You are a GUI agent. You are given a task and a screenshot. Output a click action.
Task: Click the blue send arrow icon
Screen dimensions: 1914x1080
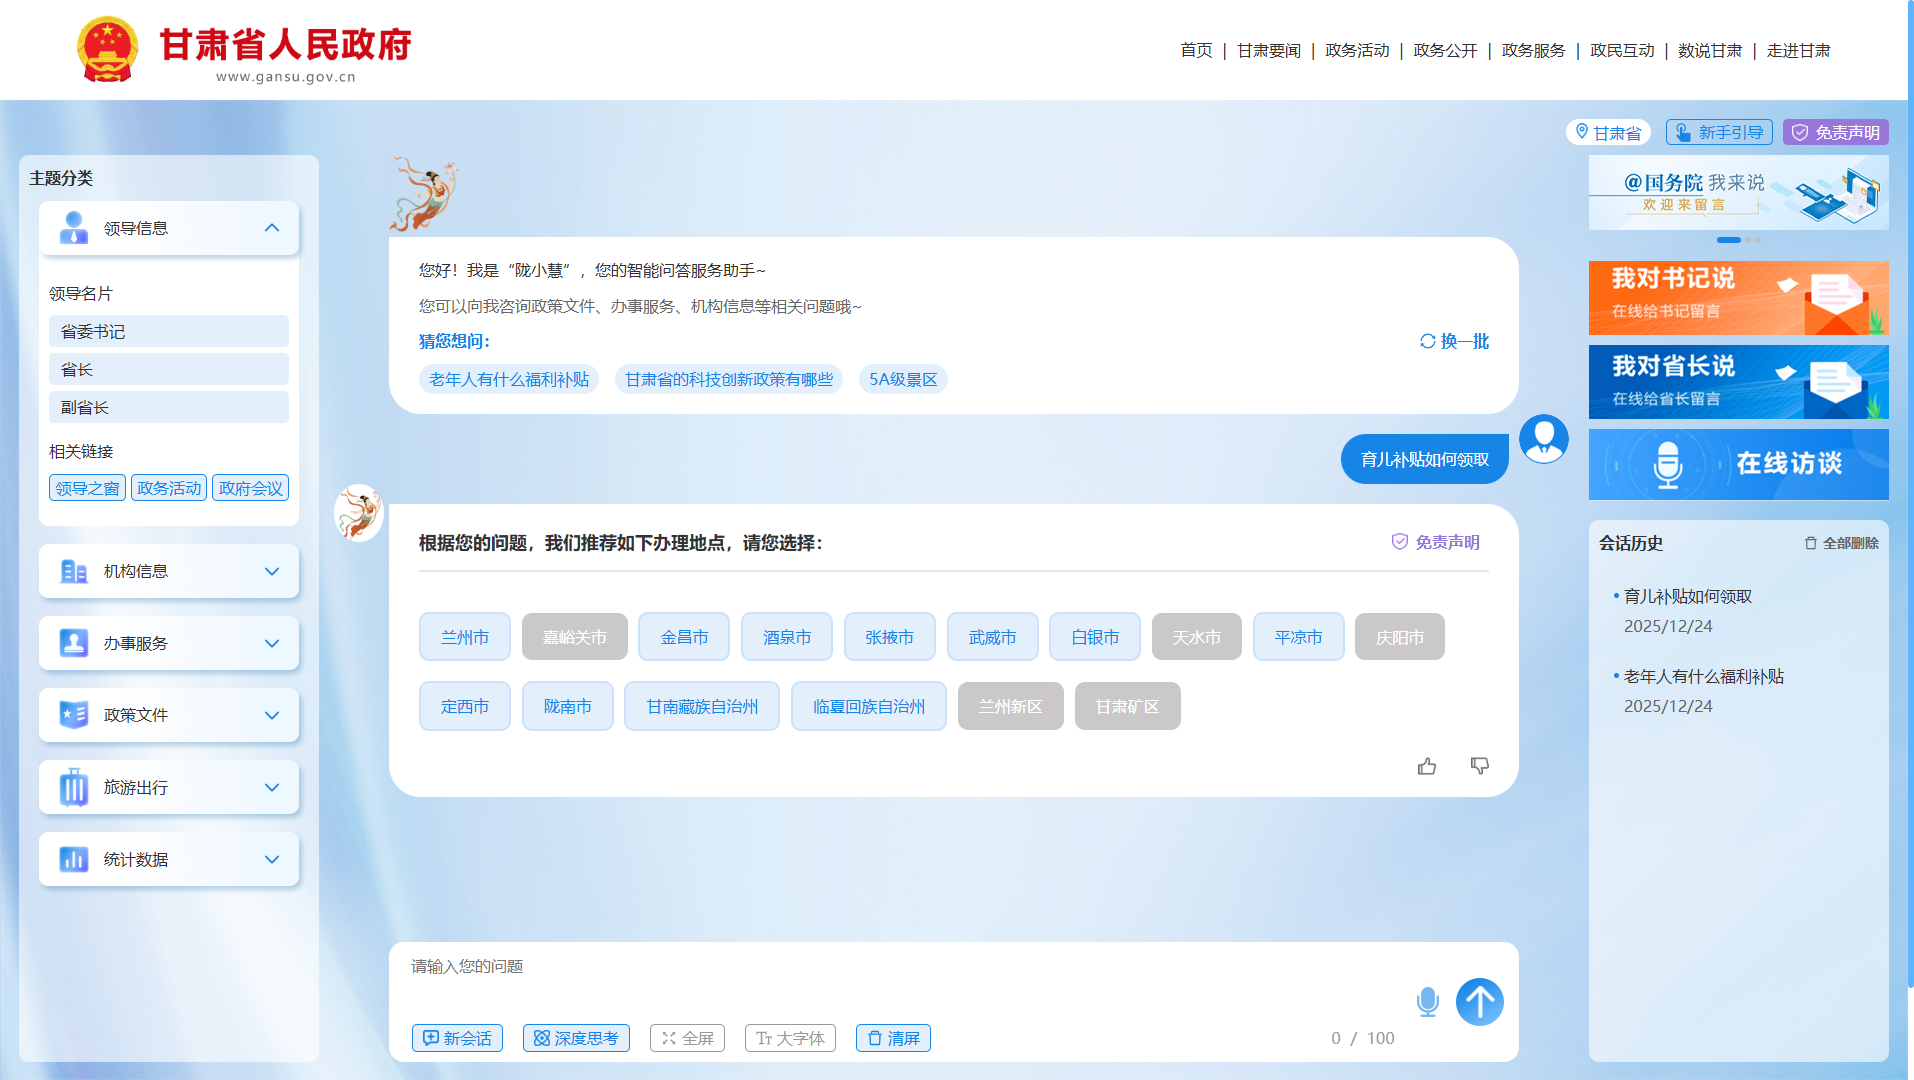(1479, 1001)
